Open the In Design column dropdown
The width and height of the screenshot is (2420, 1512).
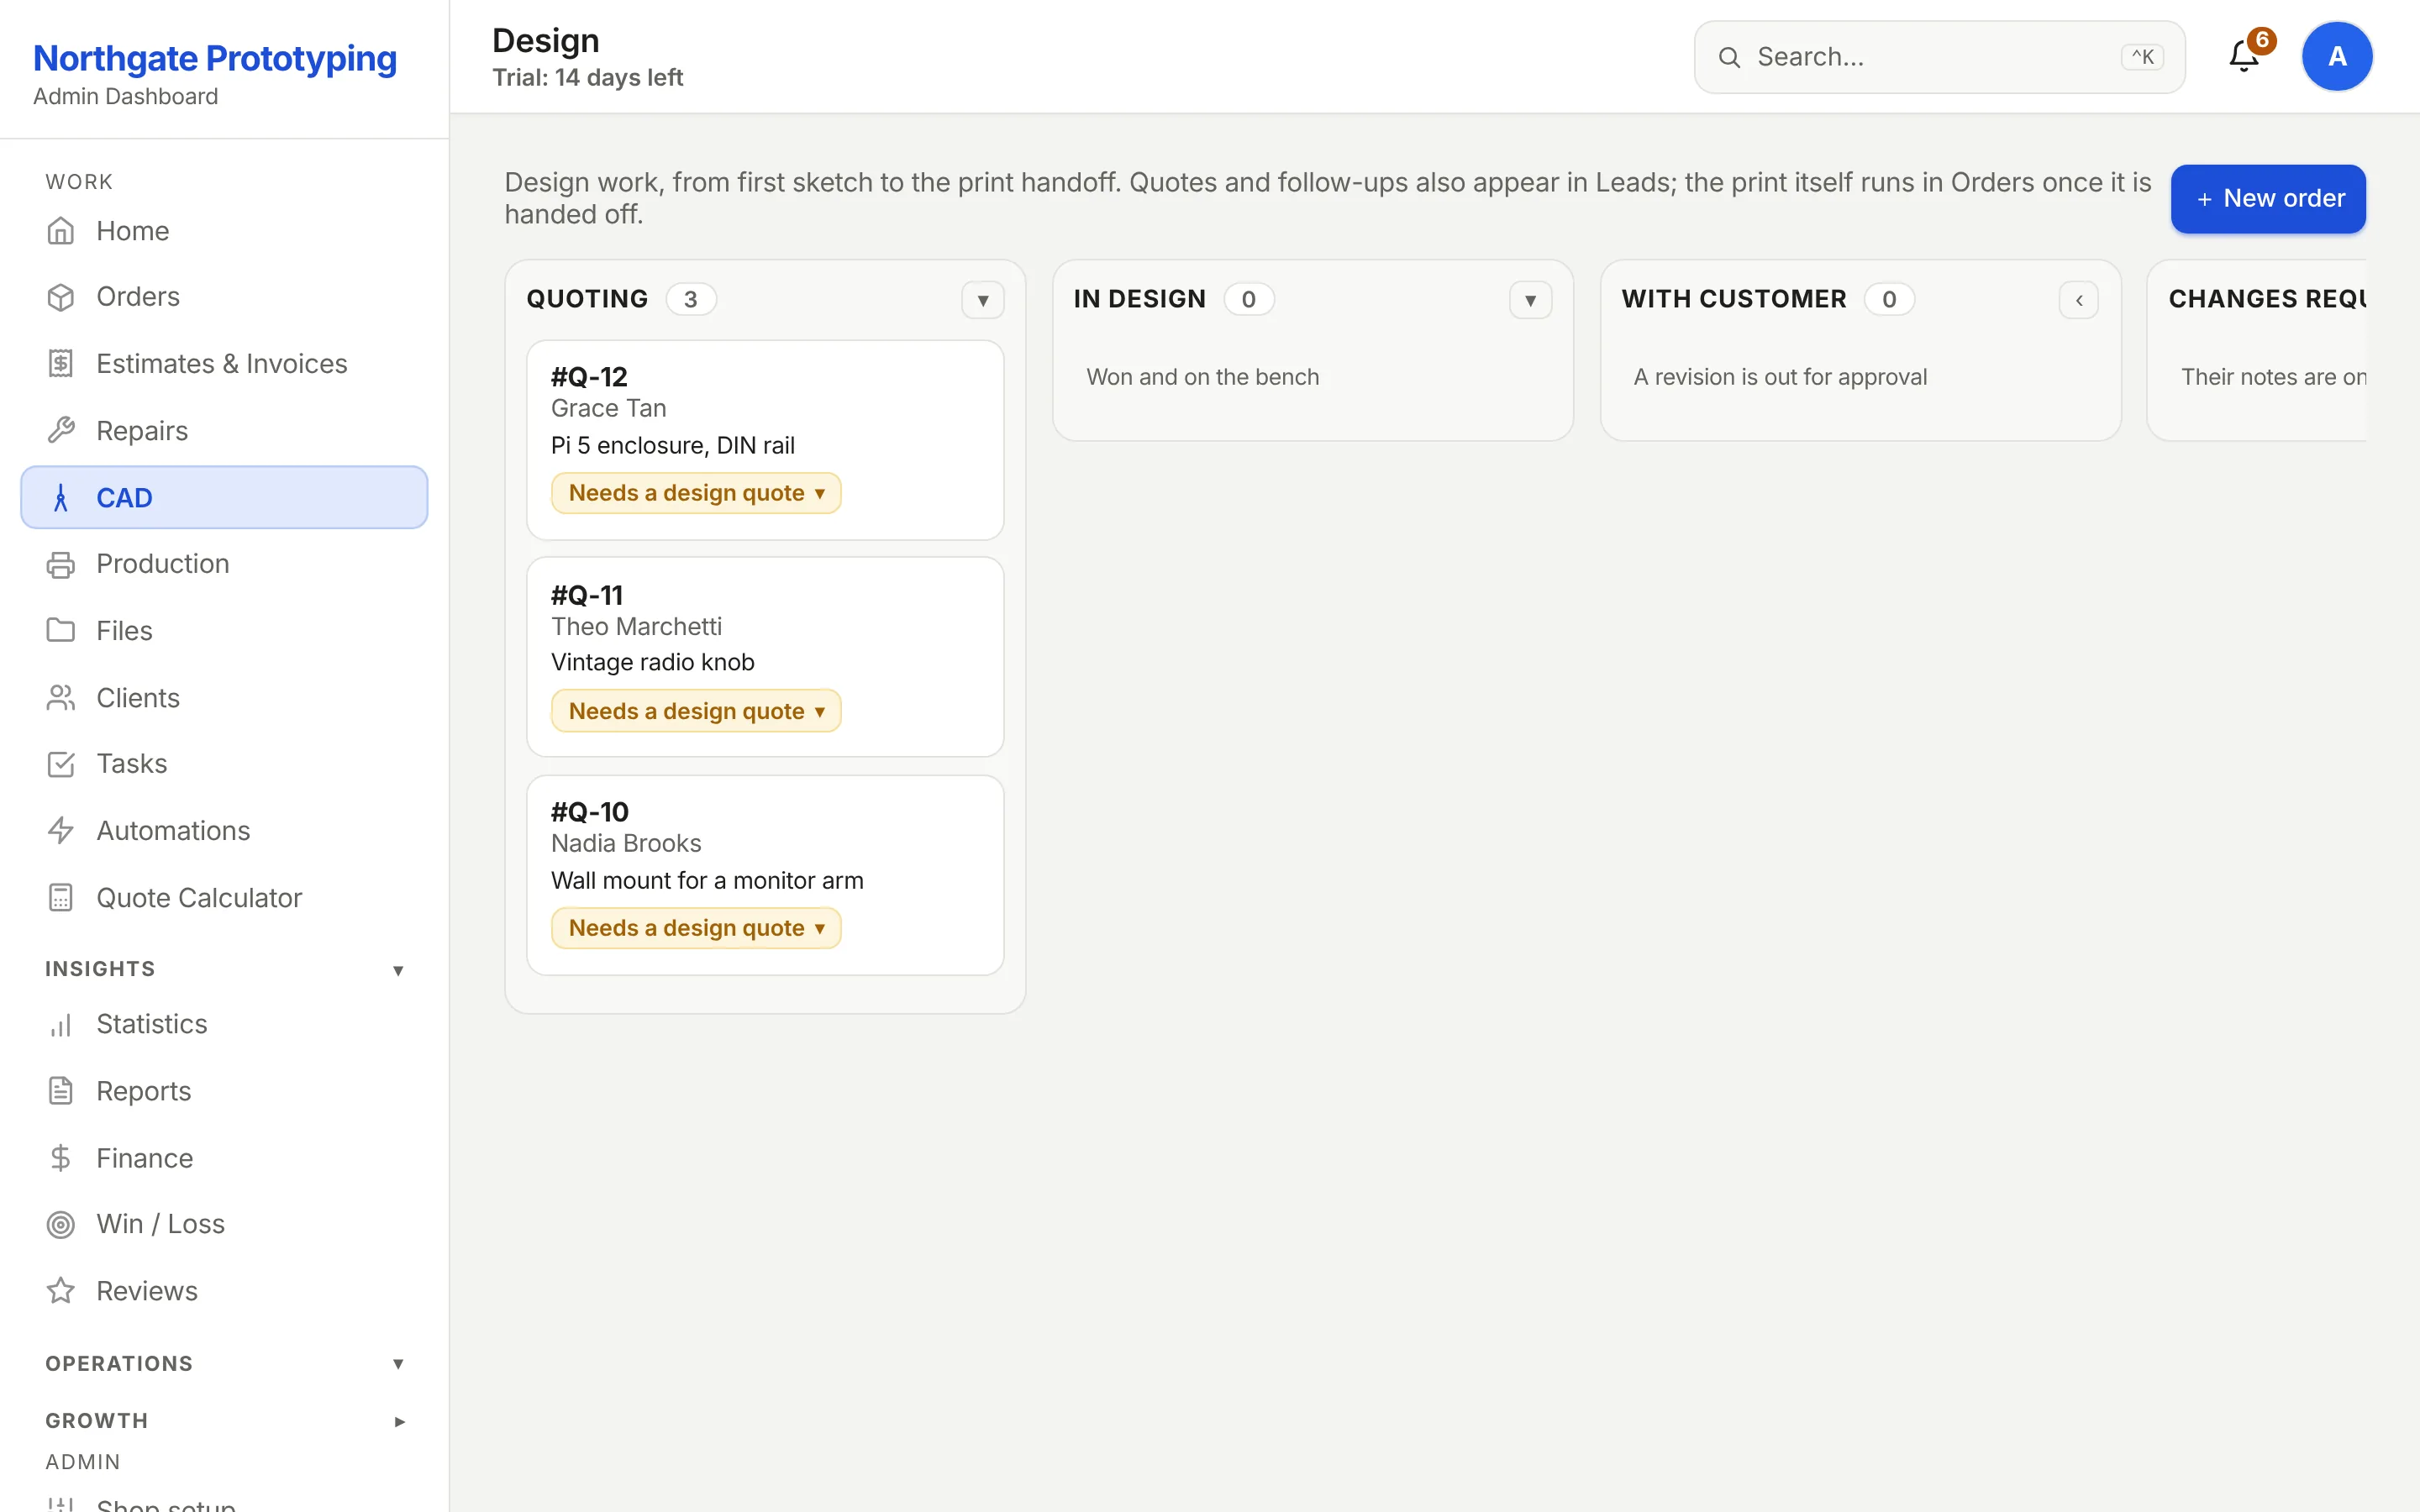pyautogui.click(x=1530, y=300)
